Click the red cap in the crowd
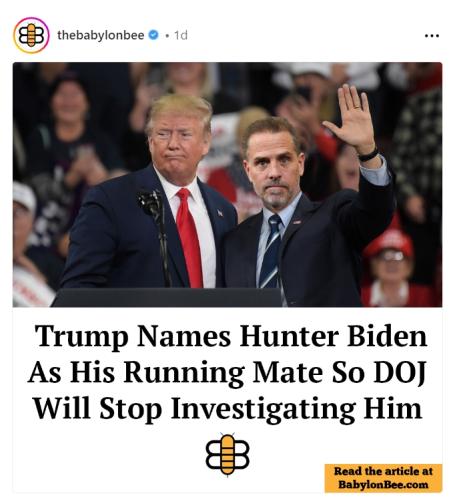The image size is (455, 500). (x=389, y=241)
